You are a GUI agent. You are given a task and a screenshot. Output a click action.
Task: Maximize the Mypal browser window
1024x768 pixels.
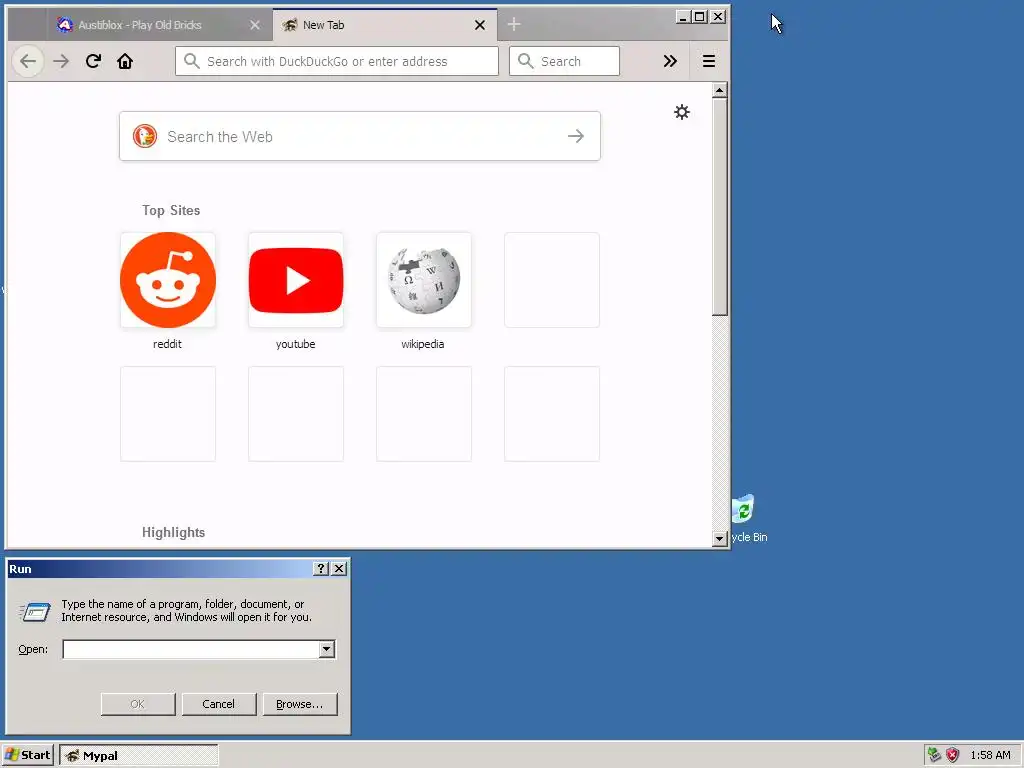(699, 17)
